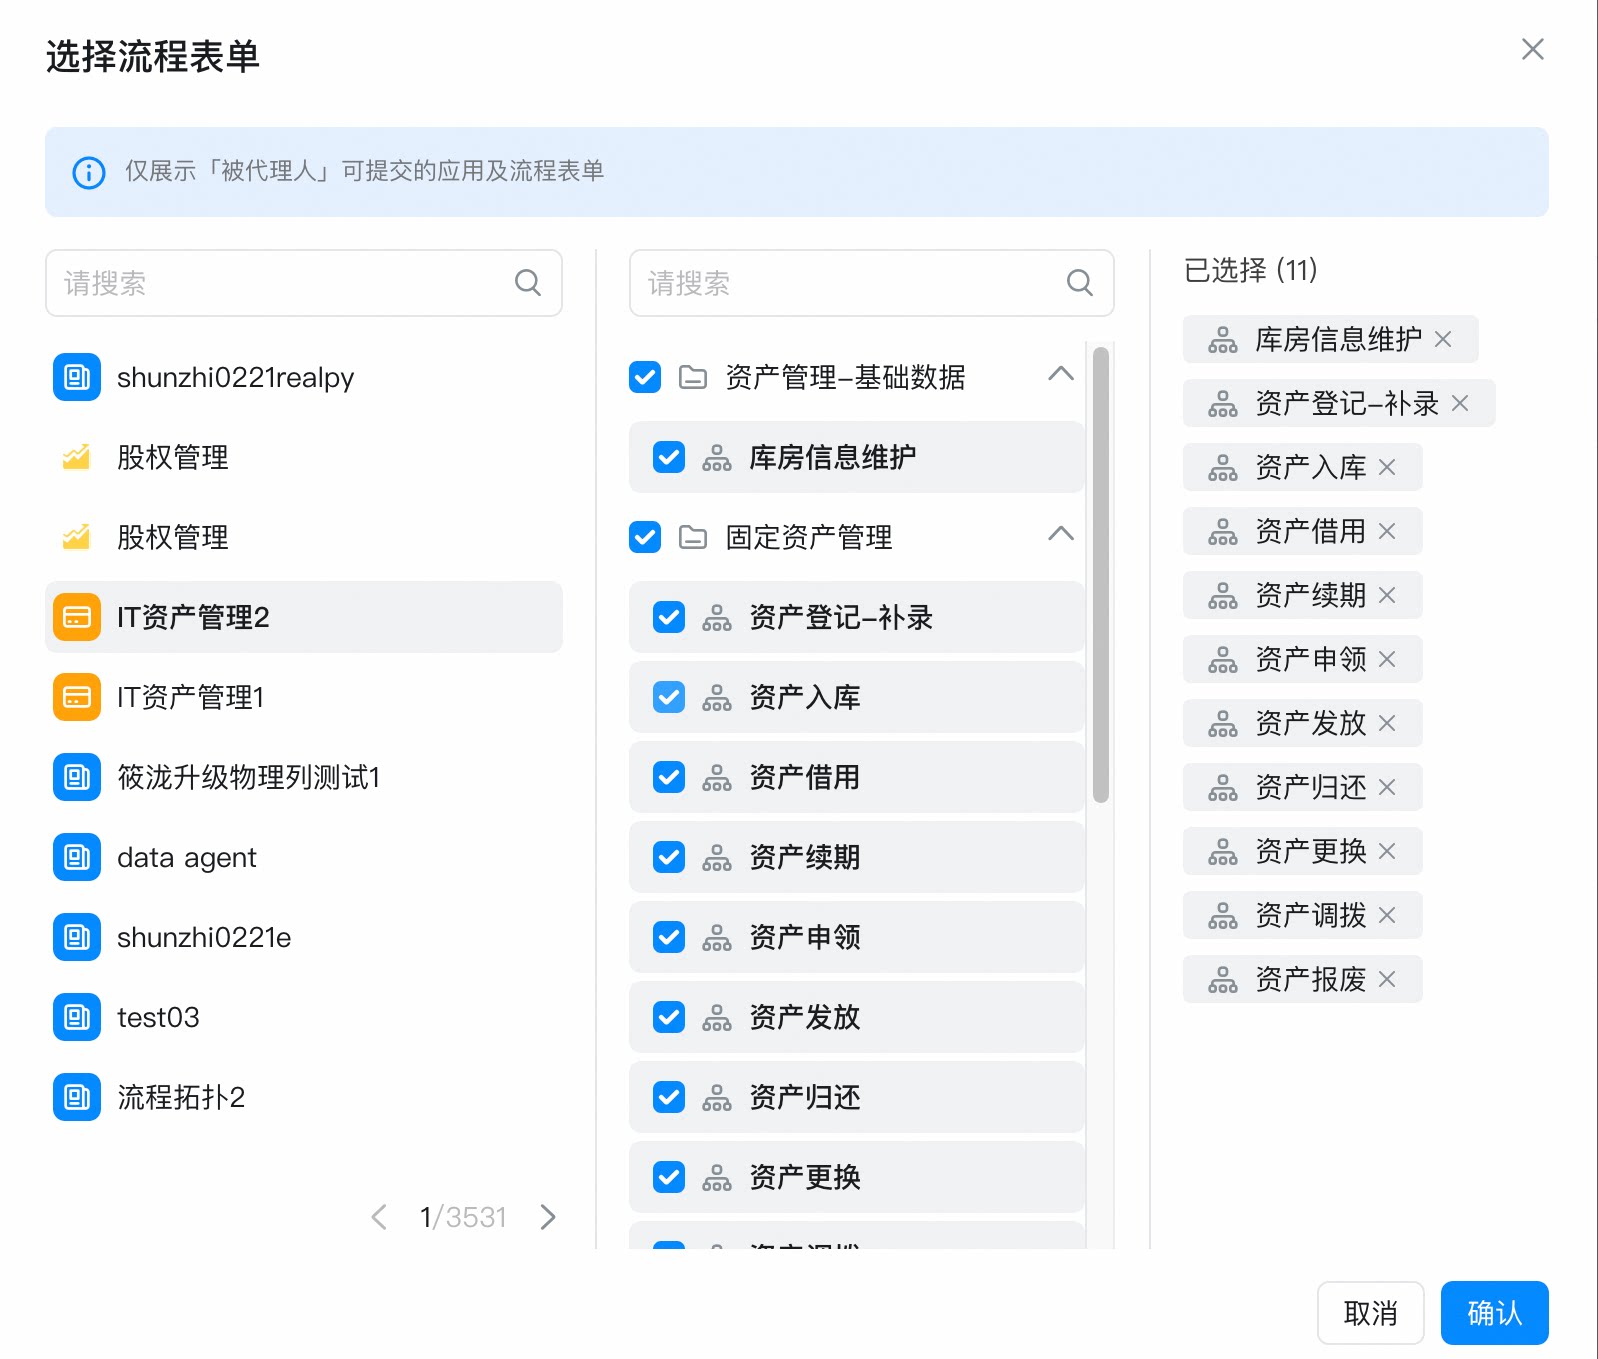Click the search icon in the left search box
Viewport: 1598px width, 1359px height.
coord(527,283)
